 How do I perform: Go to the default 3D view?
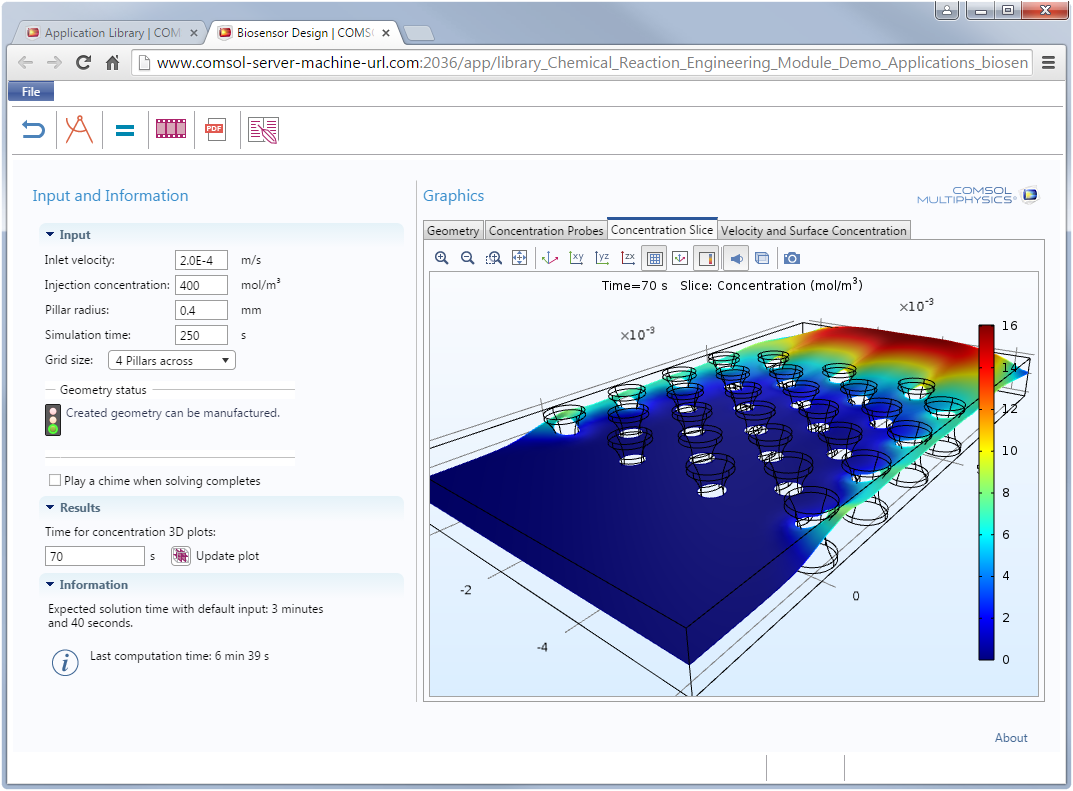click(x=550, y=258)
